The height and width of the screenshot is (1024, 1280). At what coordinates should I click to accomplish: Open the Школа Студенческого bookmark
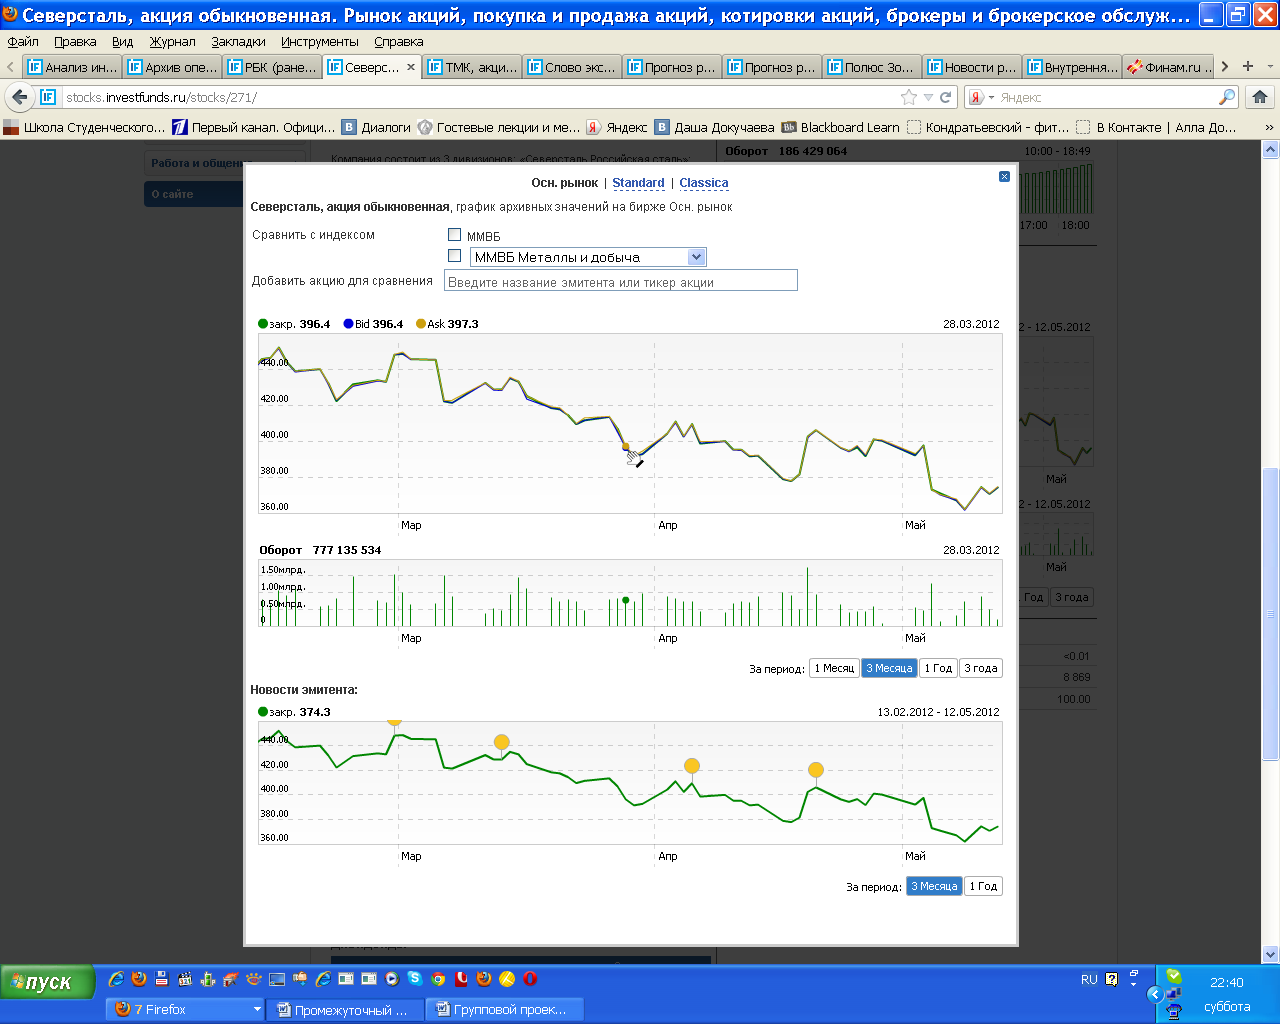pos(85,127)
